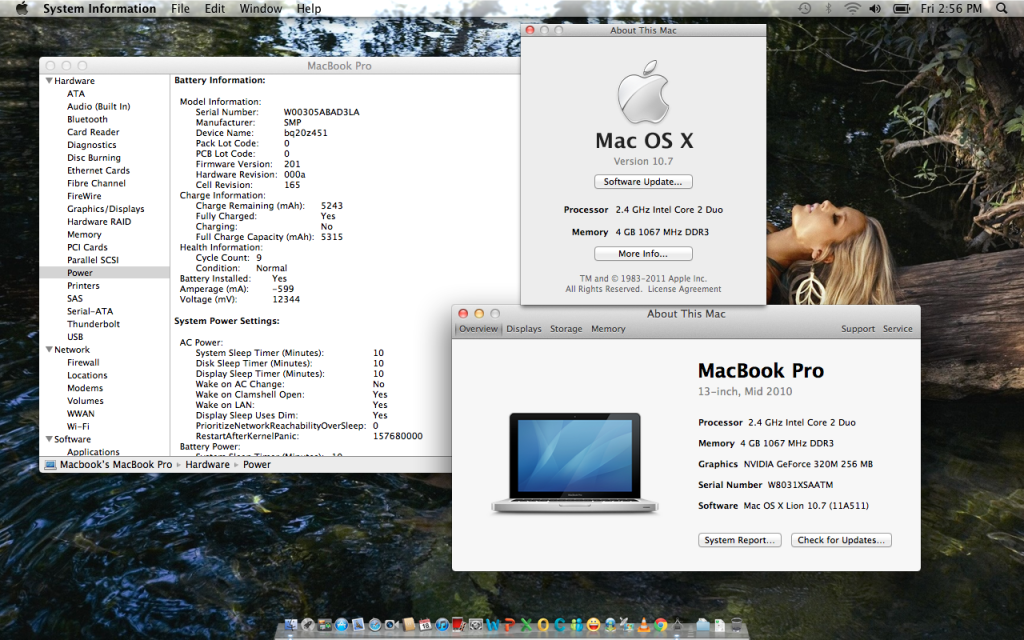1024x640 pixels.
Task: Open Finder from the Dock
Action: coord(291,625)
